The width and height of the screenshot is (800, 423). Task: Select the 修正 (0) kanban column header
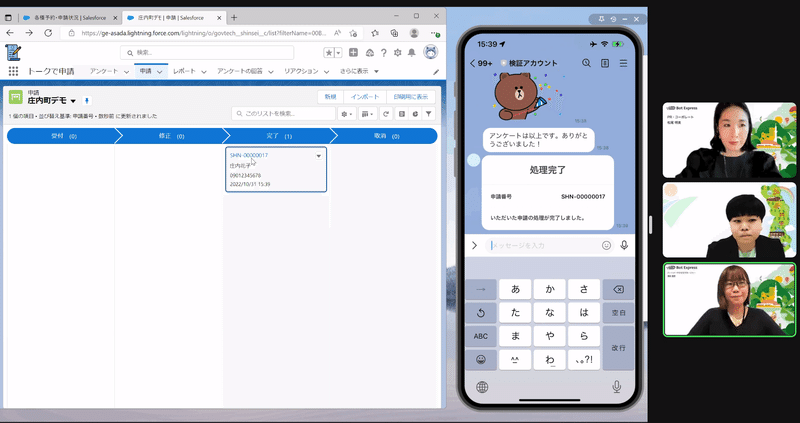(x=171, y=136)
